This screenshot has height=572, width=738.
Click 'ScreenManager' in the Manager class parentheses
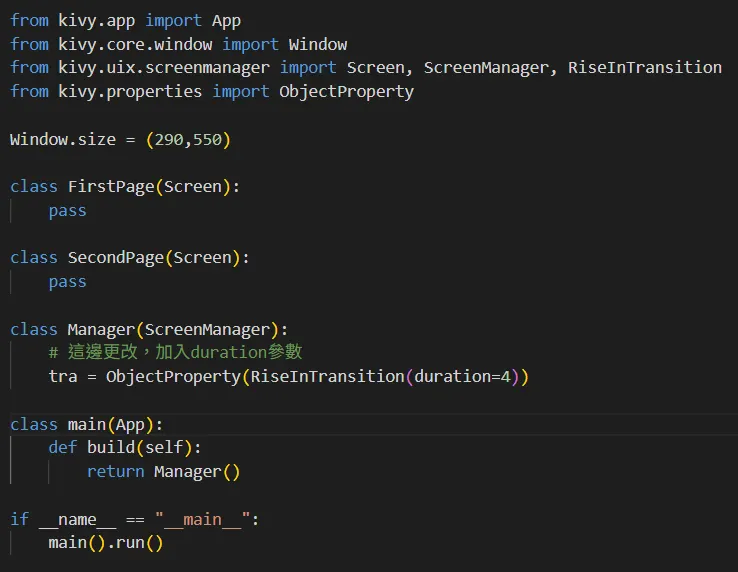click(x=207, y=330)
